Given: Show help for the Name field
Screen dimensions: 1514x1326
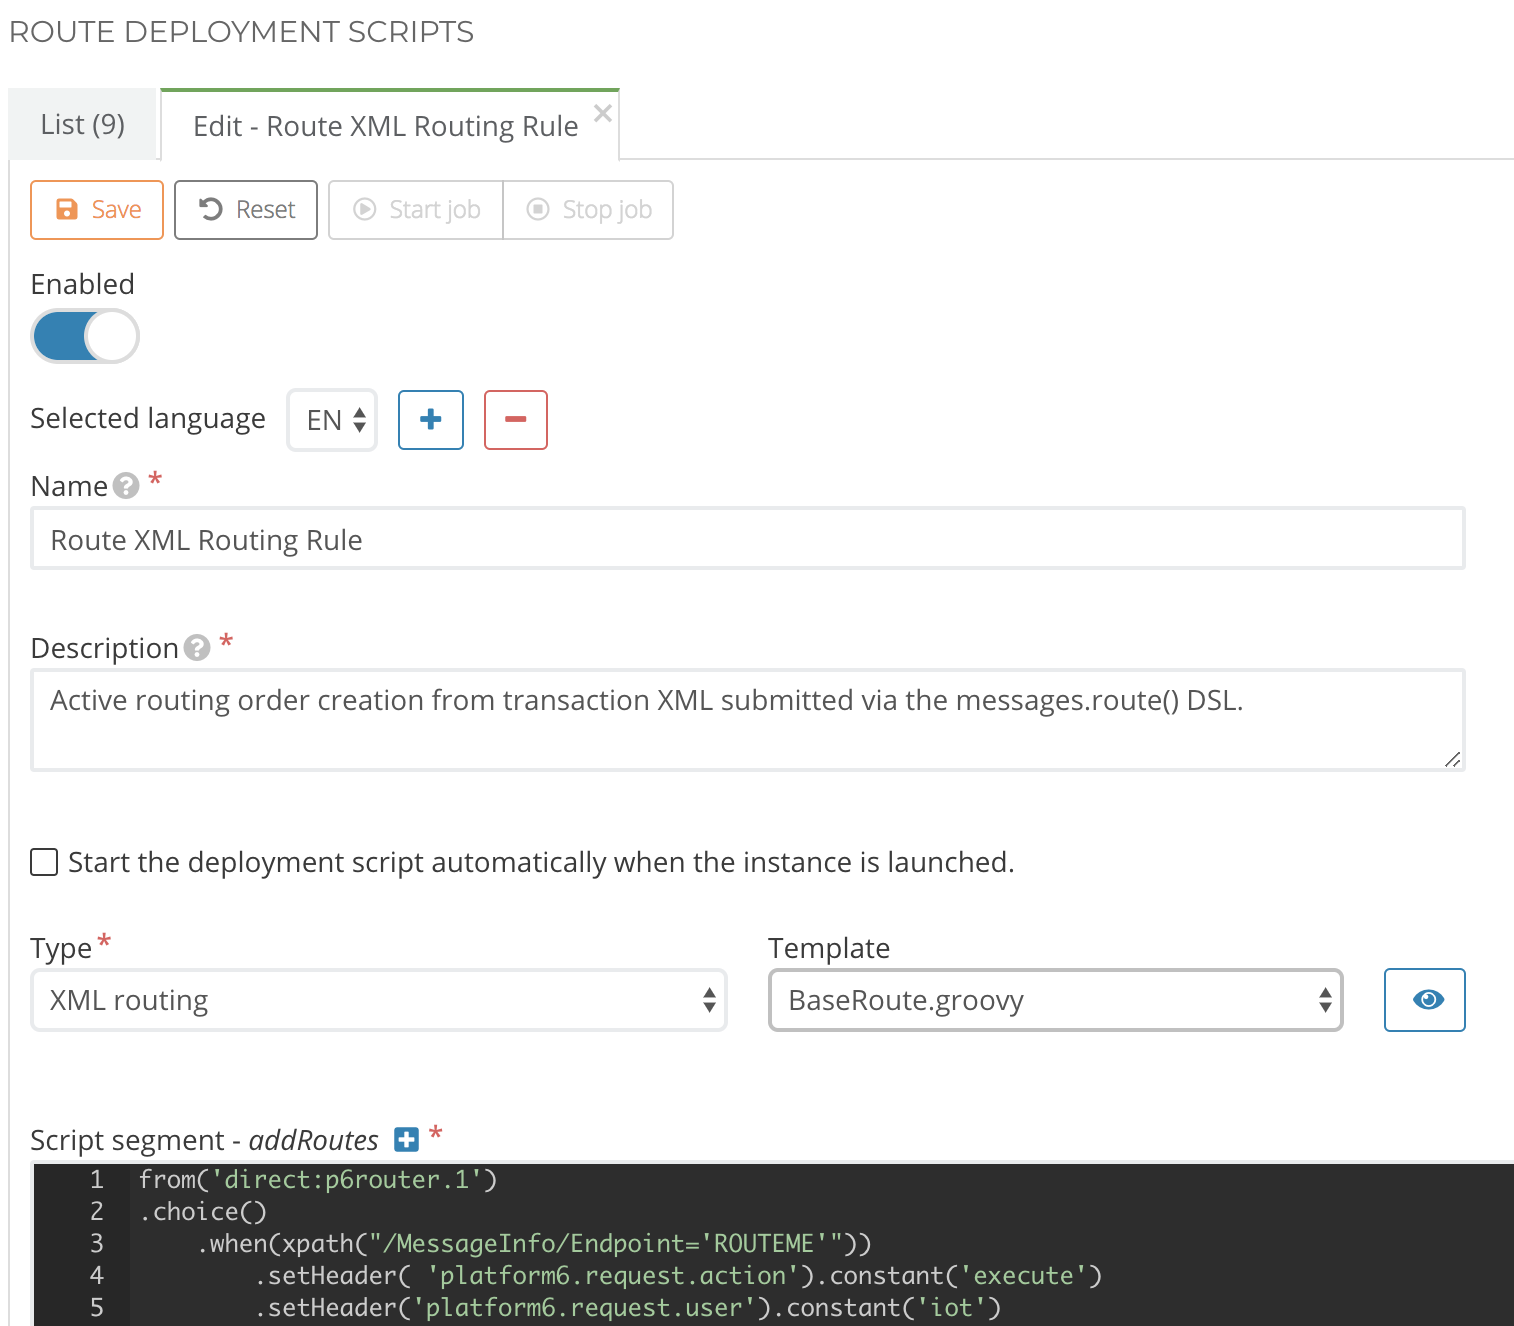Looking at the screenshot, I should [126, 486].
